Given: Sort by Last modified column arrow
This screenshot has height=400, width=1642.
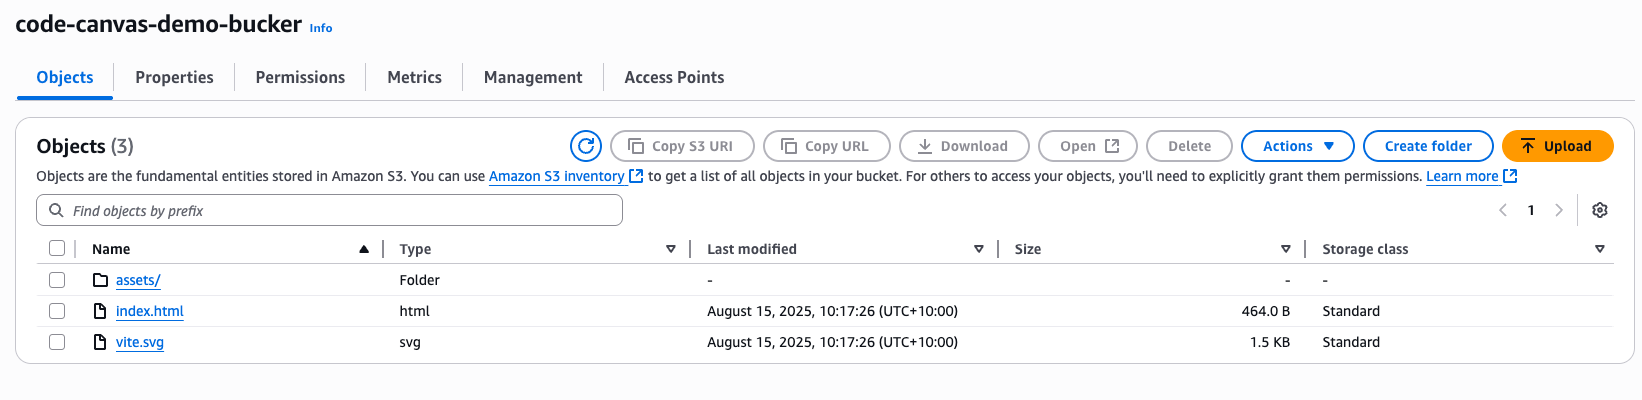Looking at the screenshot, I should coord(979,249).
